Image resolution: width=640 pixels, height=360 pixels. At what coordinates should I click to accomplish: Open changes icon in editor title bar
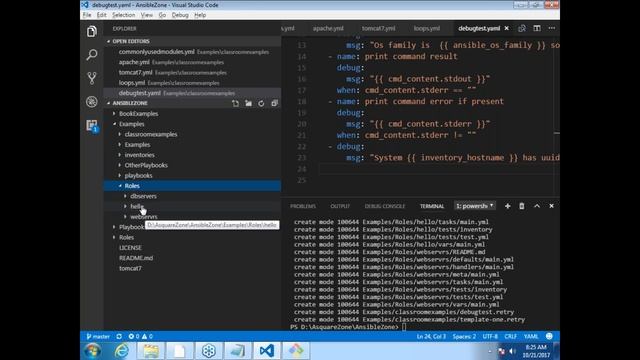point(522,28)
